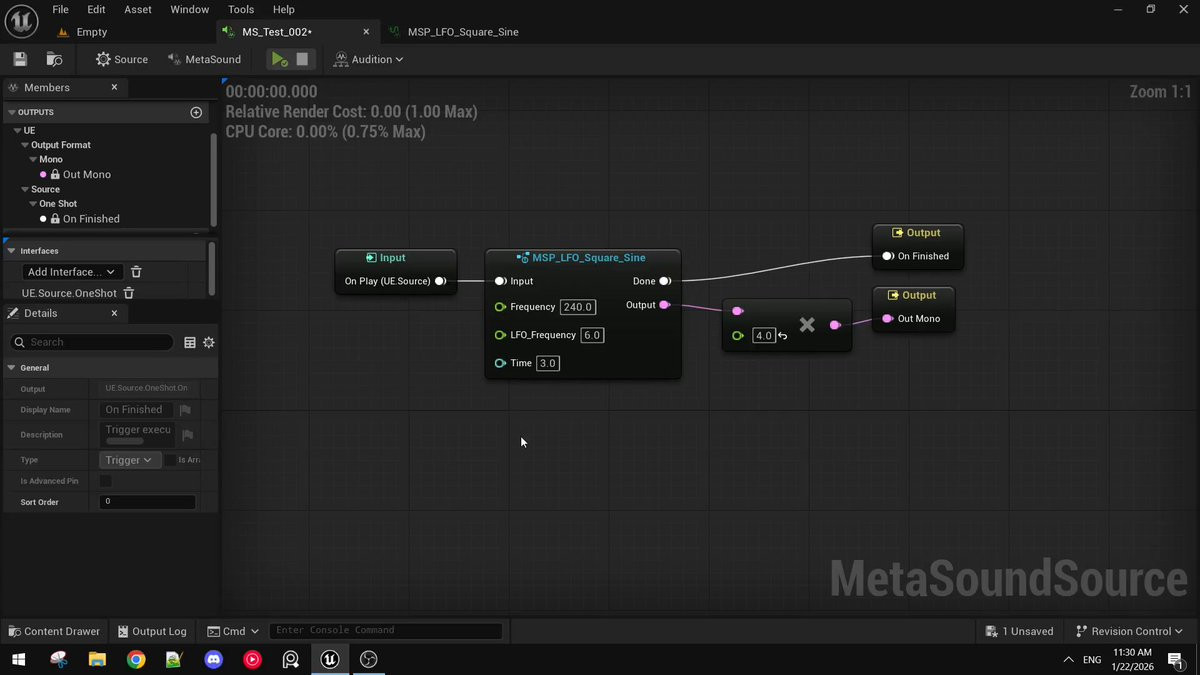The image size is (1200, 675).
Task: Open Details panel settings gear
Action: pyautogui.click(x=209, y=342)
